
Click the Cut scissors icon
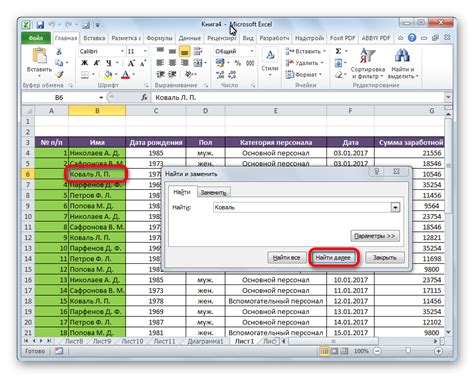pyautogui.click(x=59, y=51)
